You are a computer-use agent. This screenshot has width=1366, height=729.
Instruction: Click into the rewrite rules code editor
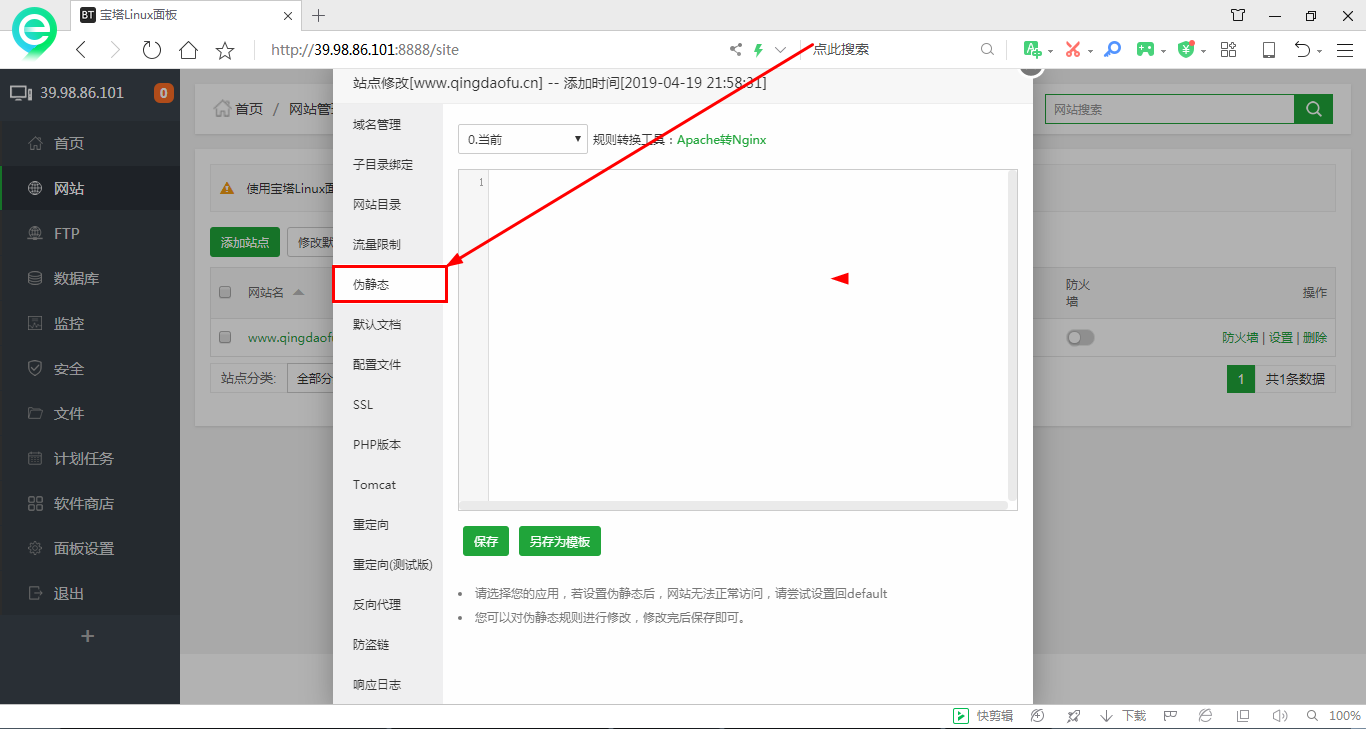click(748, 335)
